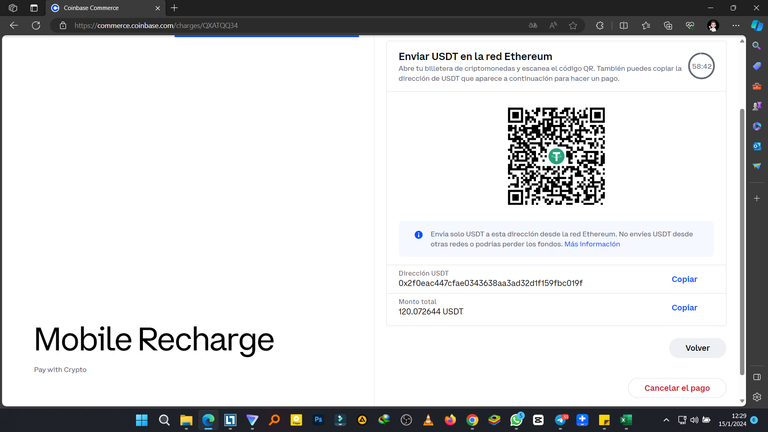Screen dimensions: 768x432
Task: Click the scrollbar up arrow
Action: pyautogui.click(x=742, y=41)
